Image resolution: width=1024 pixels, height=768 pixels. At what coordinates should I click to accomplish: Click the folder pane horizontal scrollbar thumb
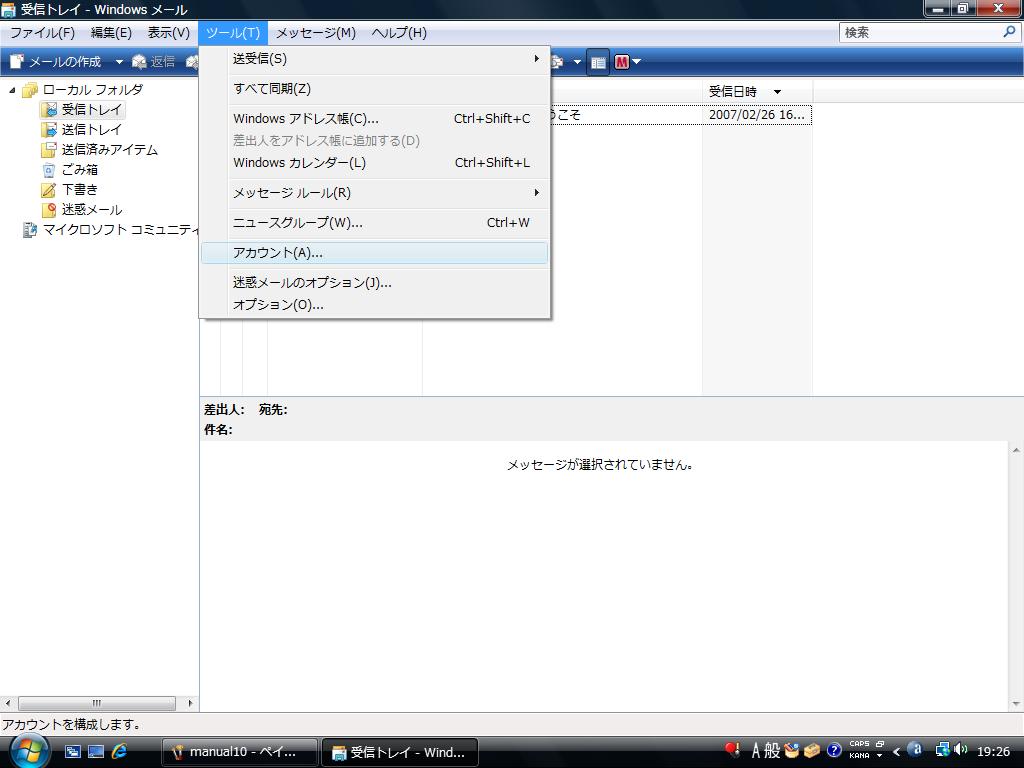(97, 703)
